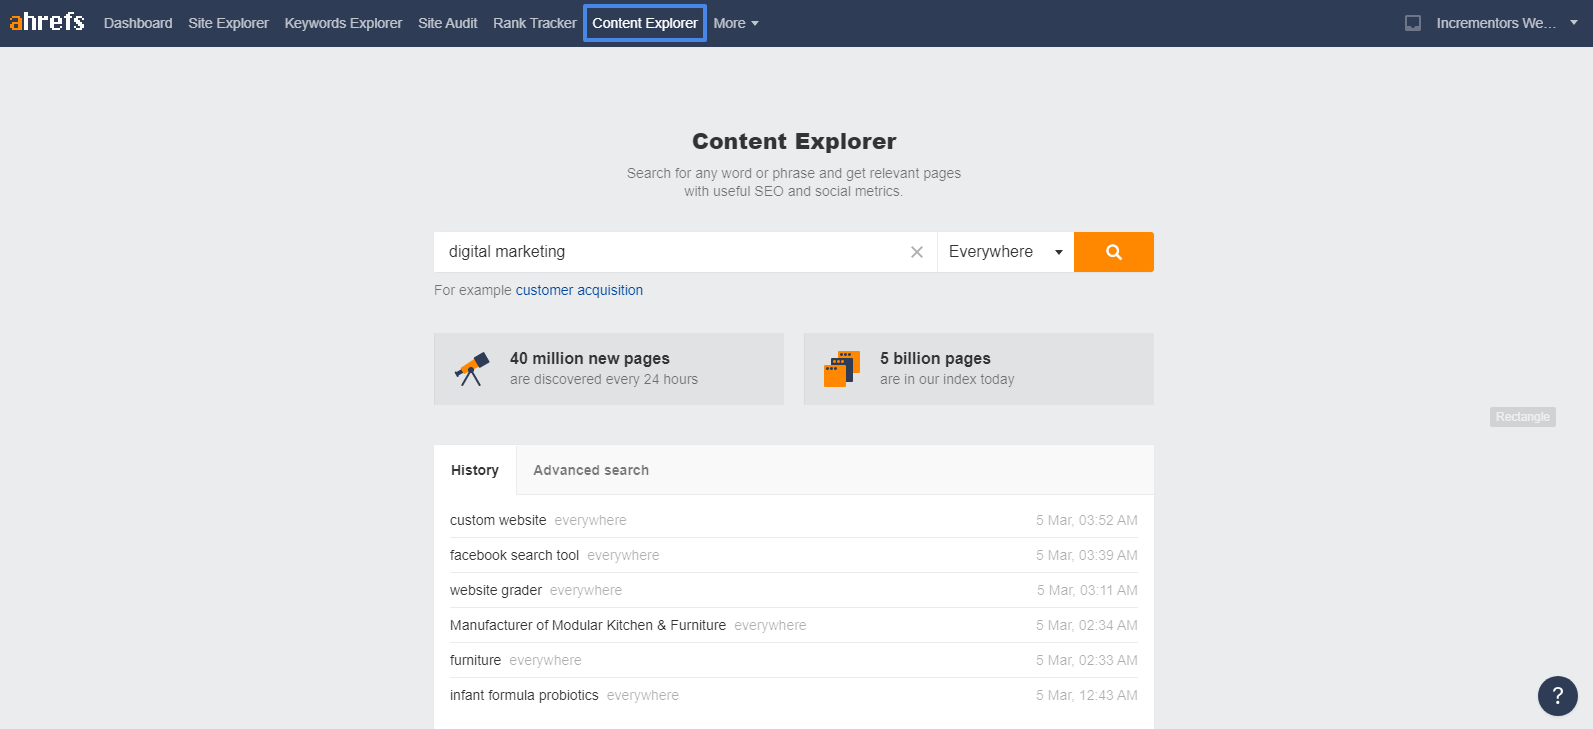Click timestamp 5 Mar, 02:33 AM
This screenshot has width=1593, height=729.
point(1087,660)
